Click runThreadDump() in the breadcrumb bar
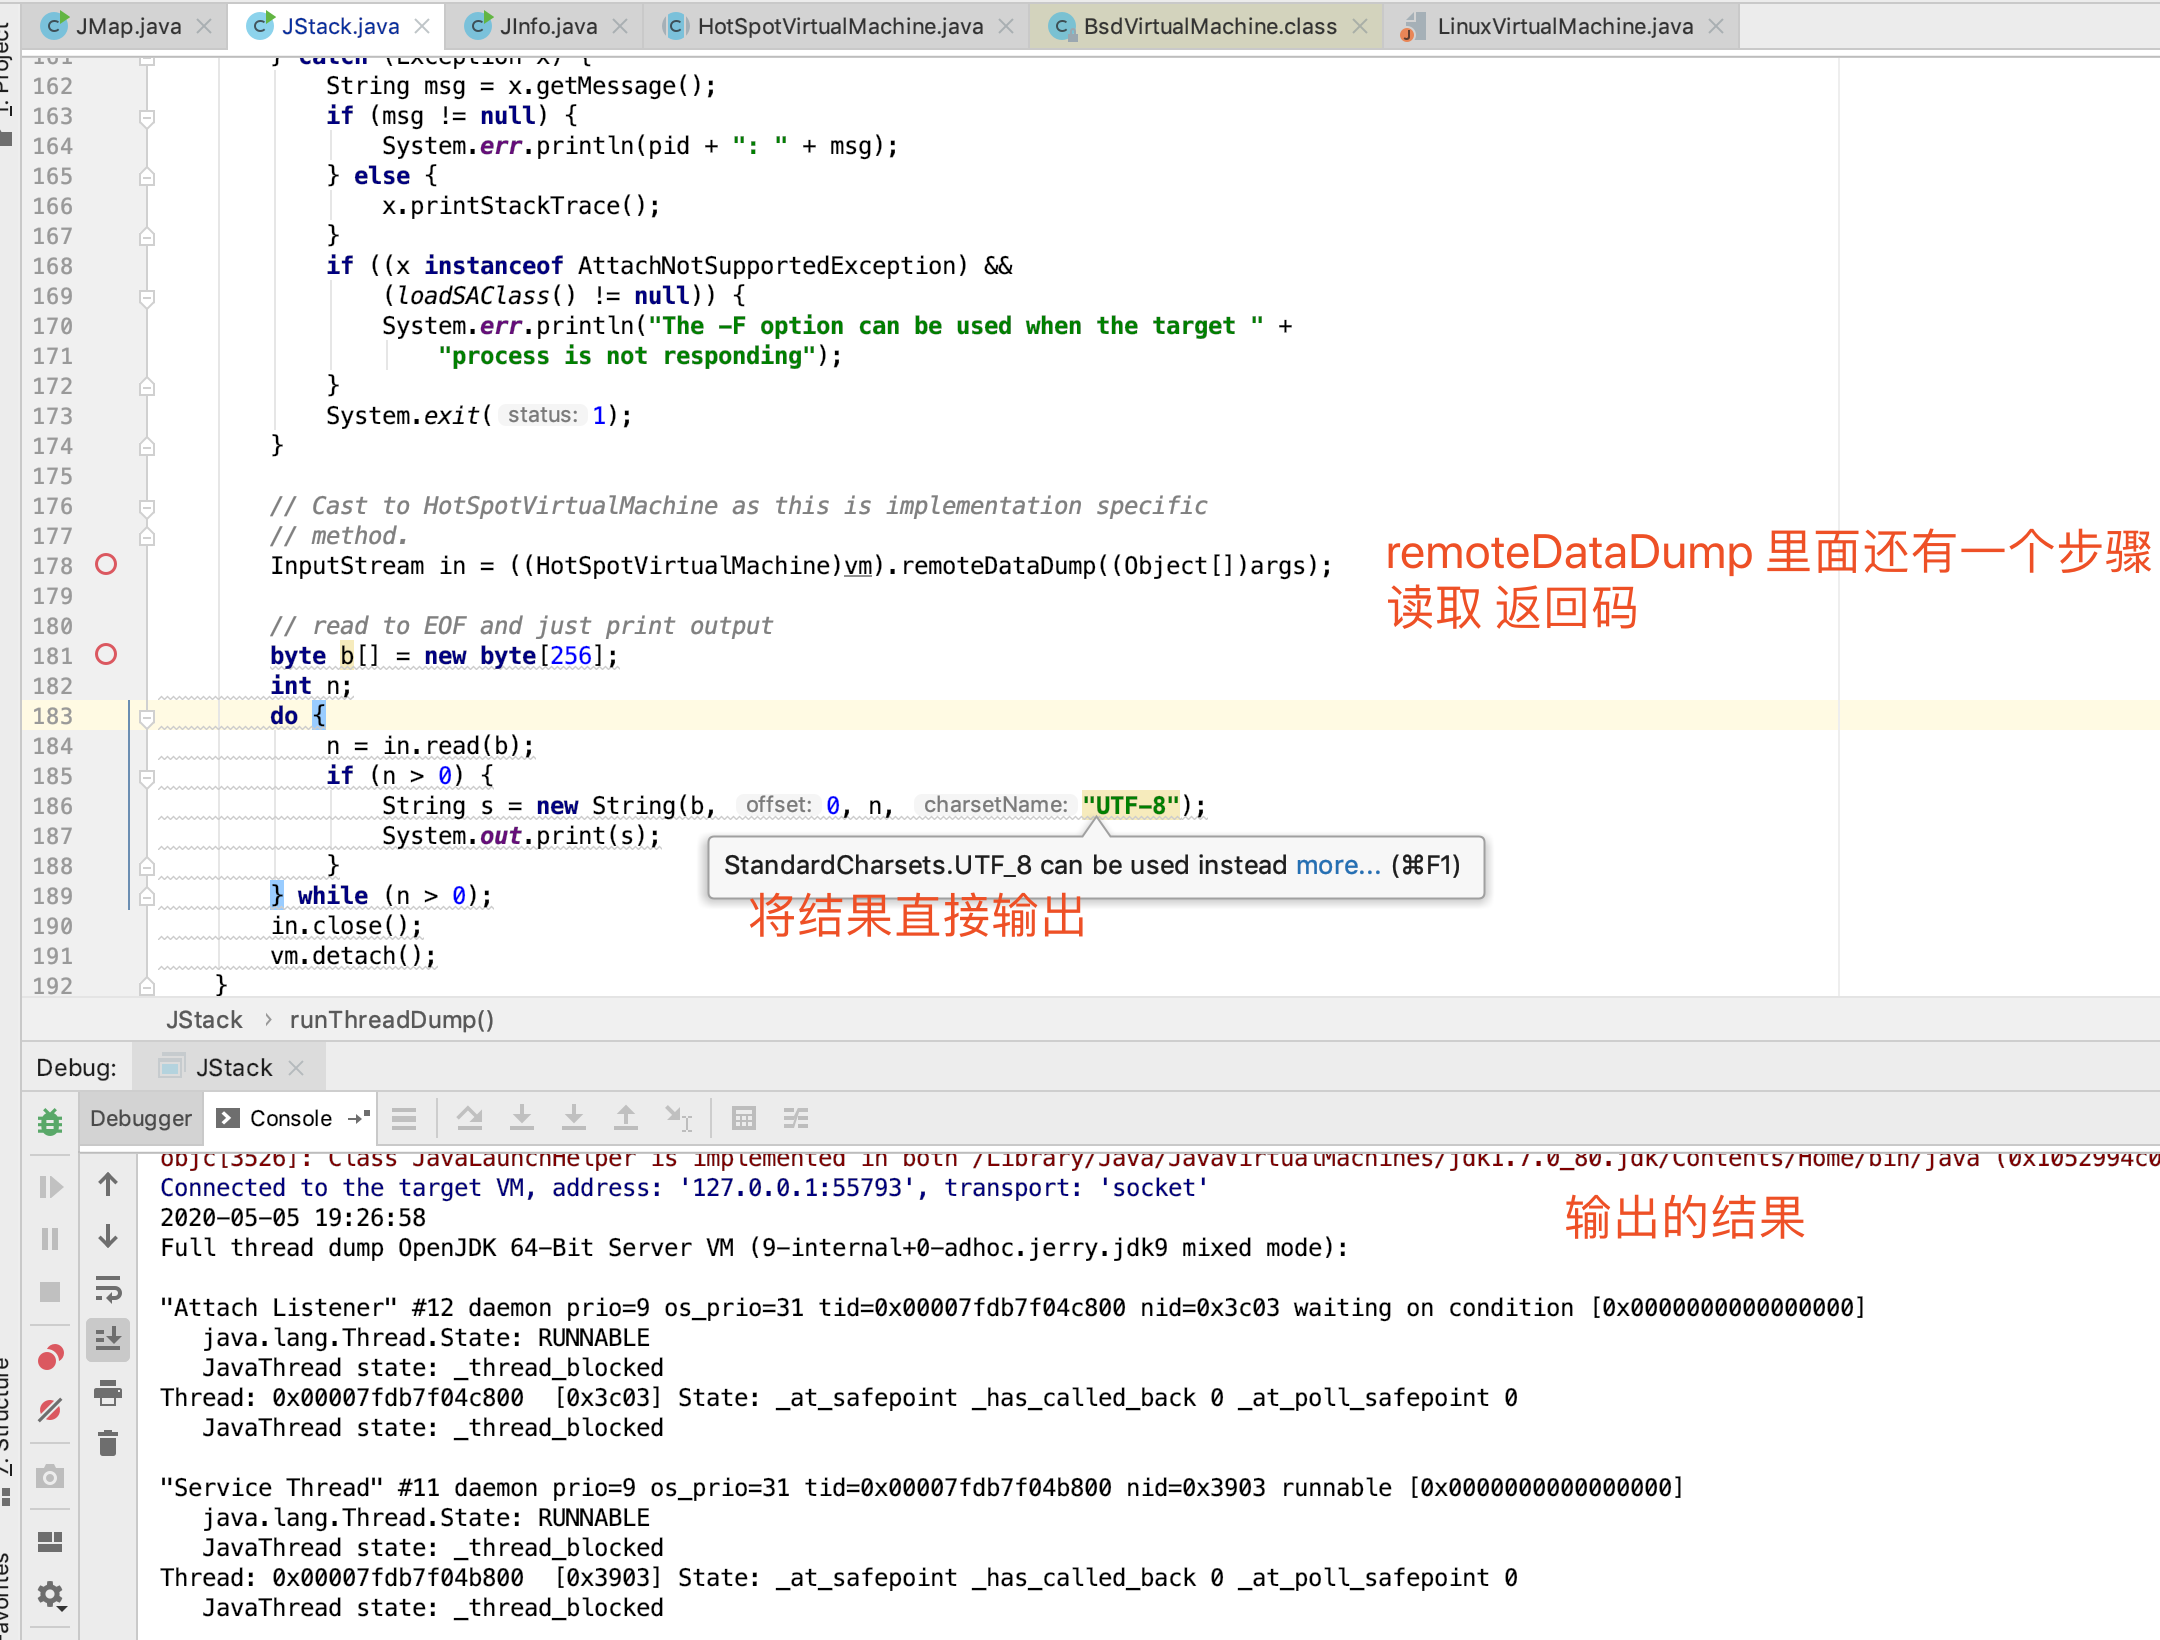Image resolution: width=2160 pixels, height=1640 pixels. coord(392,1020)
